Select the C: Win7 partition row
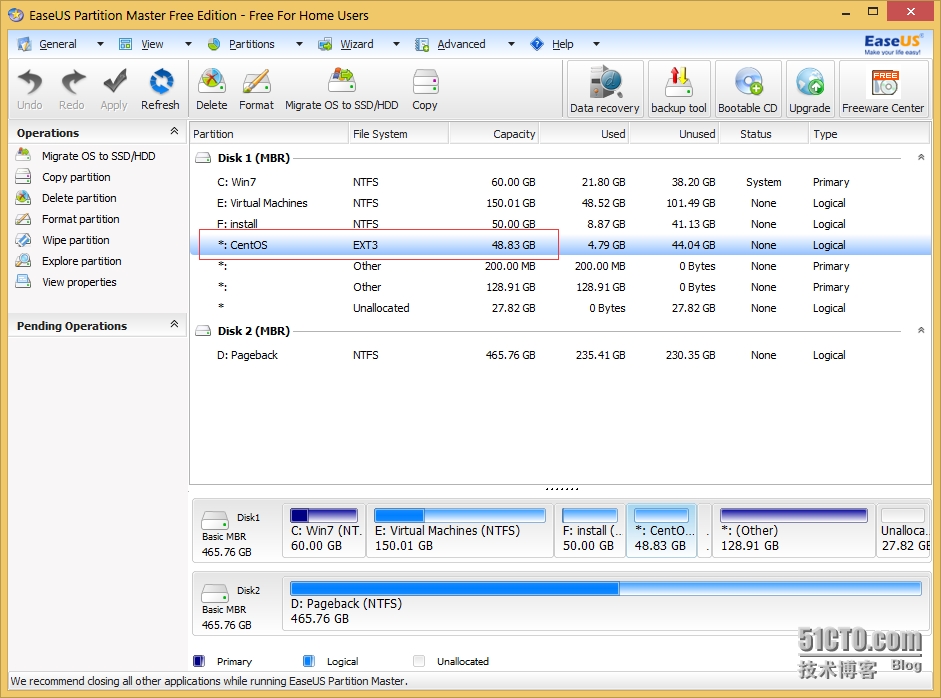The height and width of the screenshot is (698, 941). [561, 182]
